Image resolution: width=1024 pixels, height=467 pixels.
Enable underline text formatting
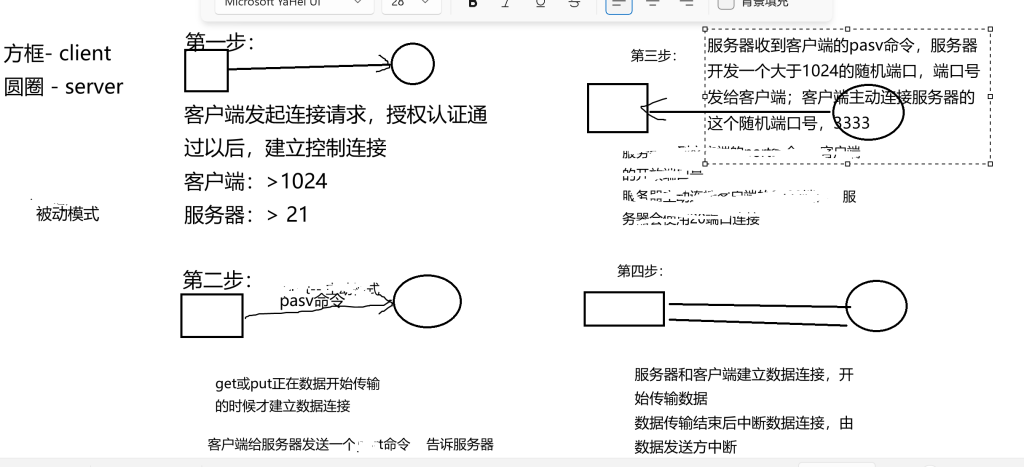[x=541, y=4]
